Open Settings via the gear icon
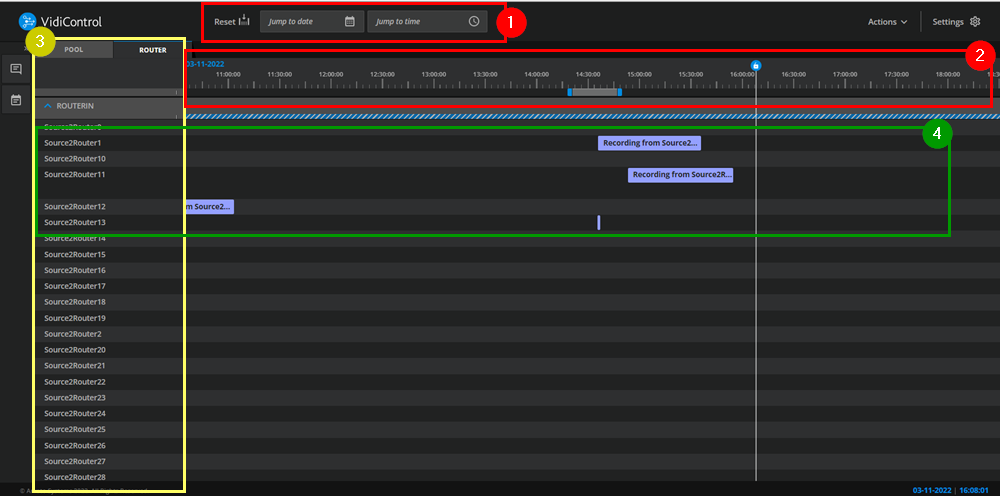The width and height of the screenshot is (1000, 496). point(975,21)
